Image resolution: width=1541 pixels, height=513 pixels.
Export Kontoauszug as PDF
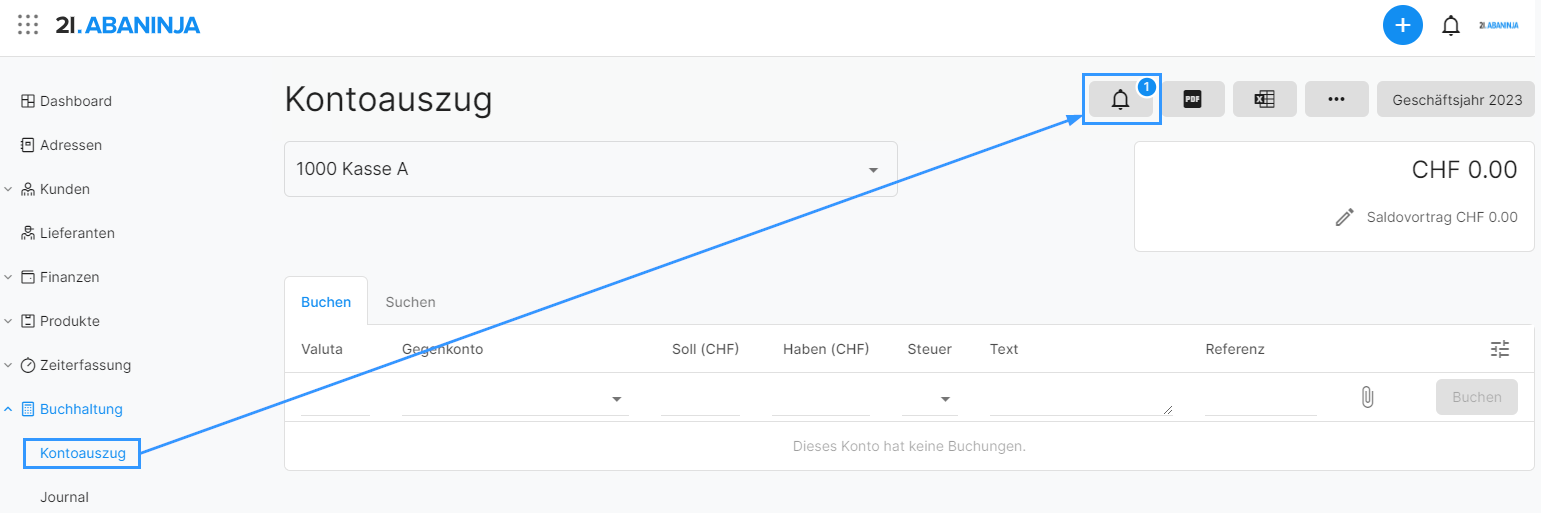point(1193,99)
